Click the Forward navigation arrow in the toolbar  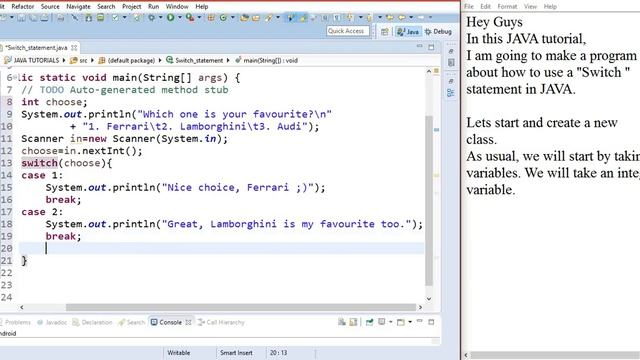pos(420,18)
